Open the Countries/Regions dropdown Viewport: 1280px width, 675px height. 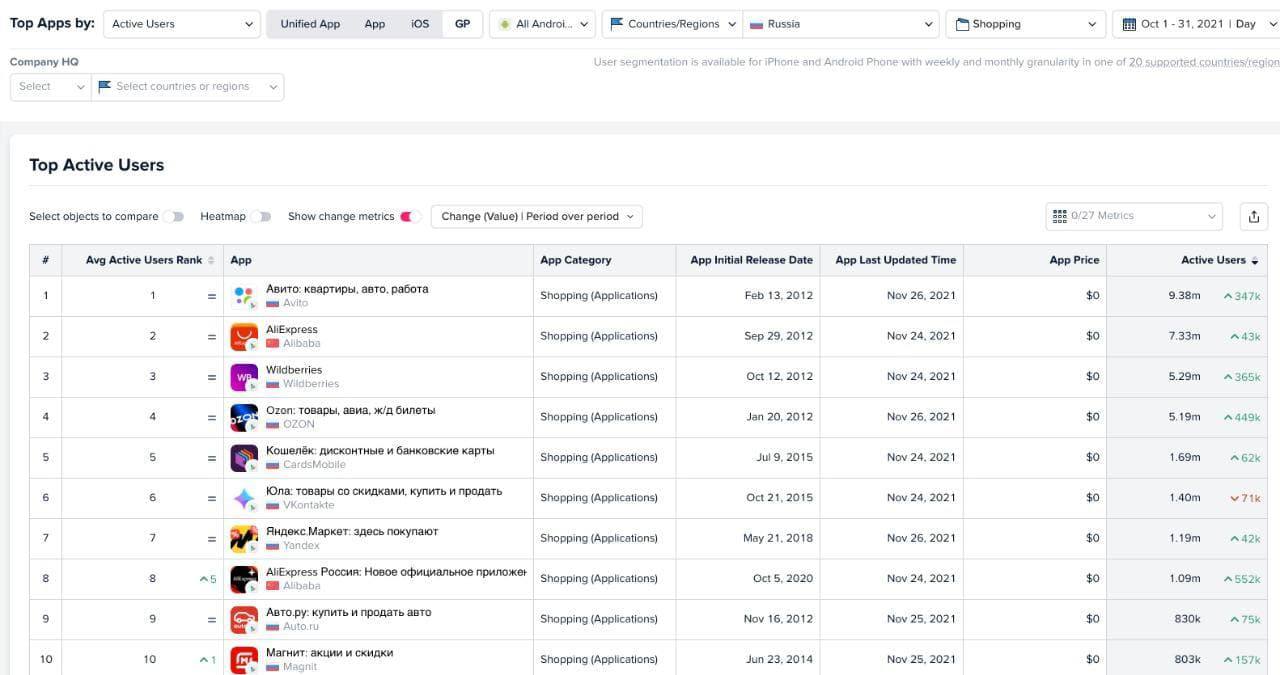click(672, 24)
